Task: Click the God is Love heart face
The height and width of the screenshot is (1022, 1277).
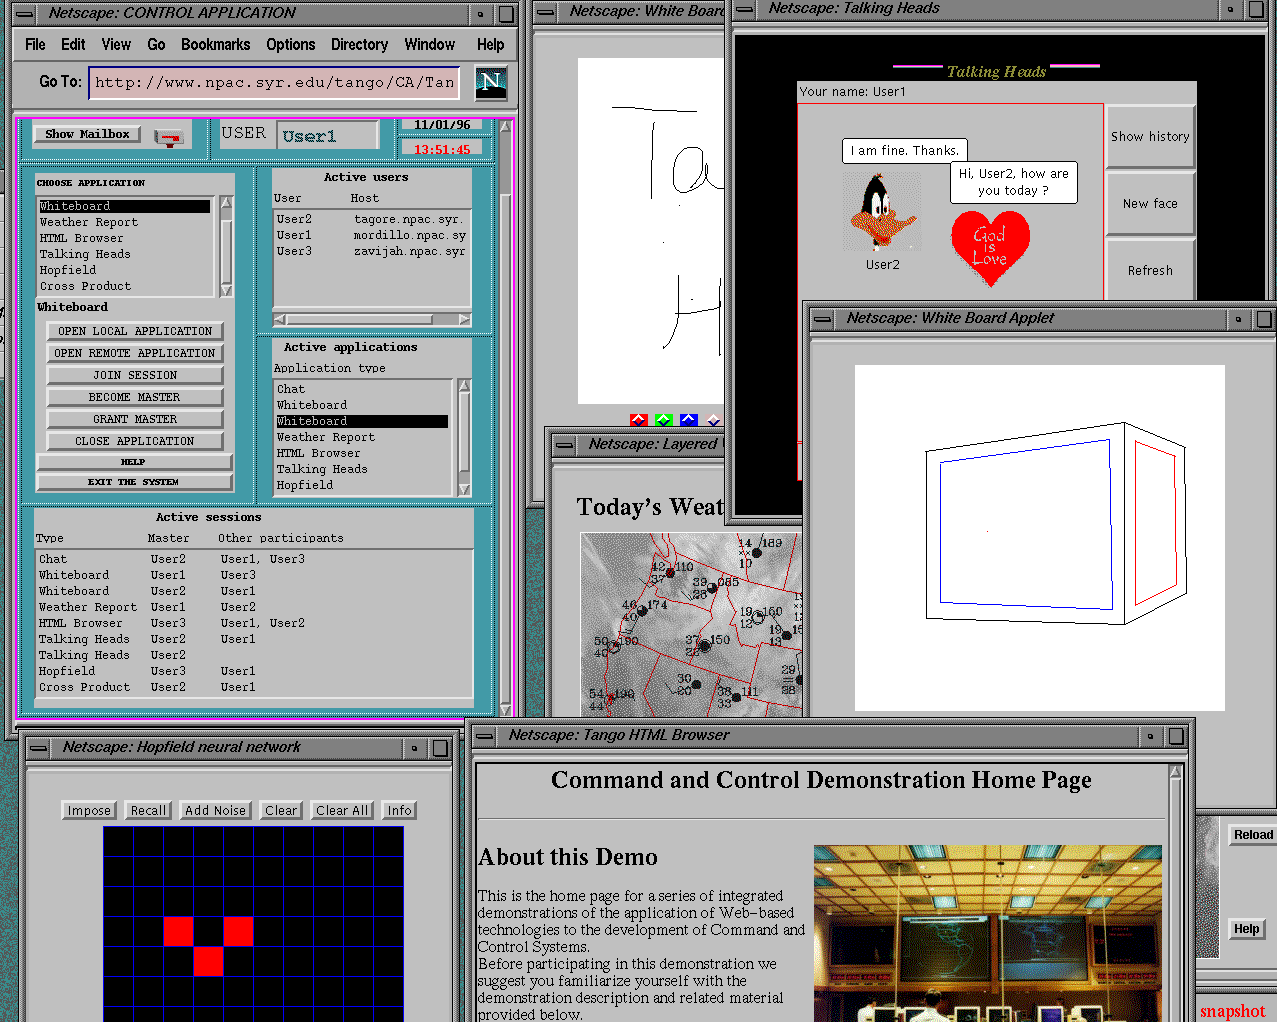Action: tap(990, 247)
